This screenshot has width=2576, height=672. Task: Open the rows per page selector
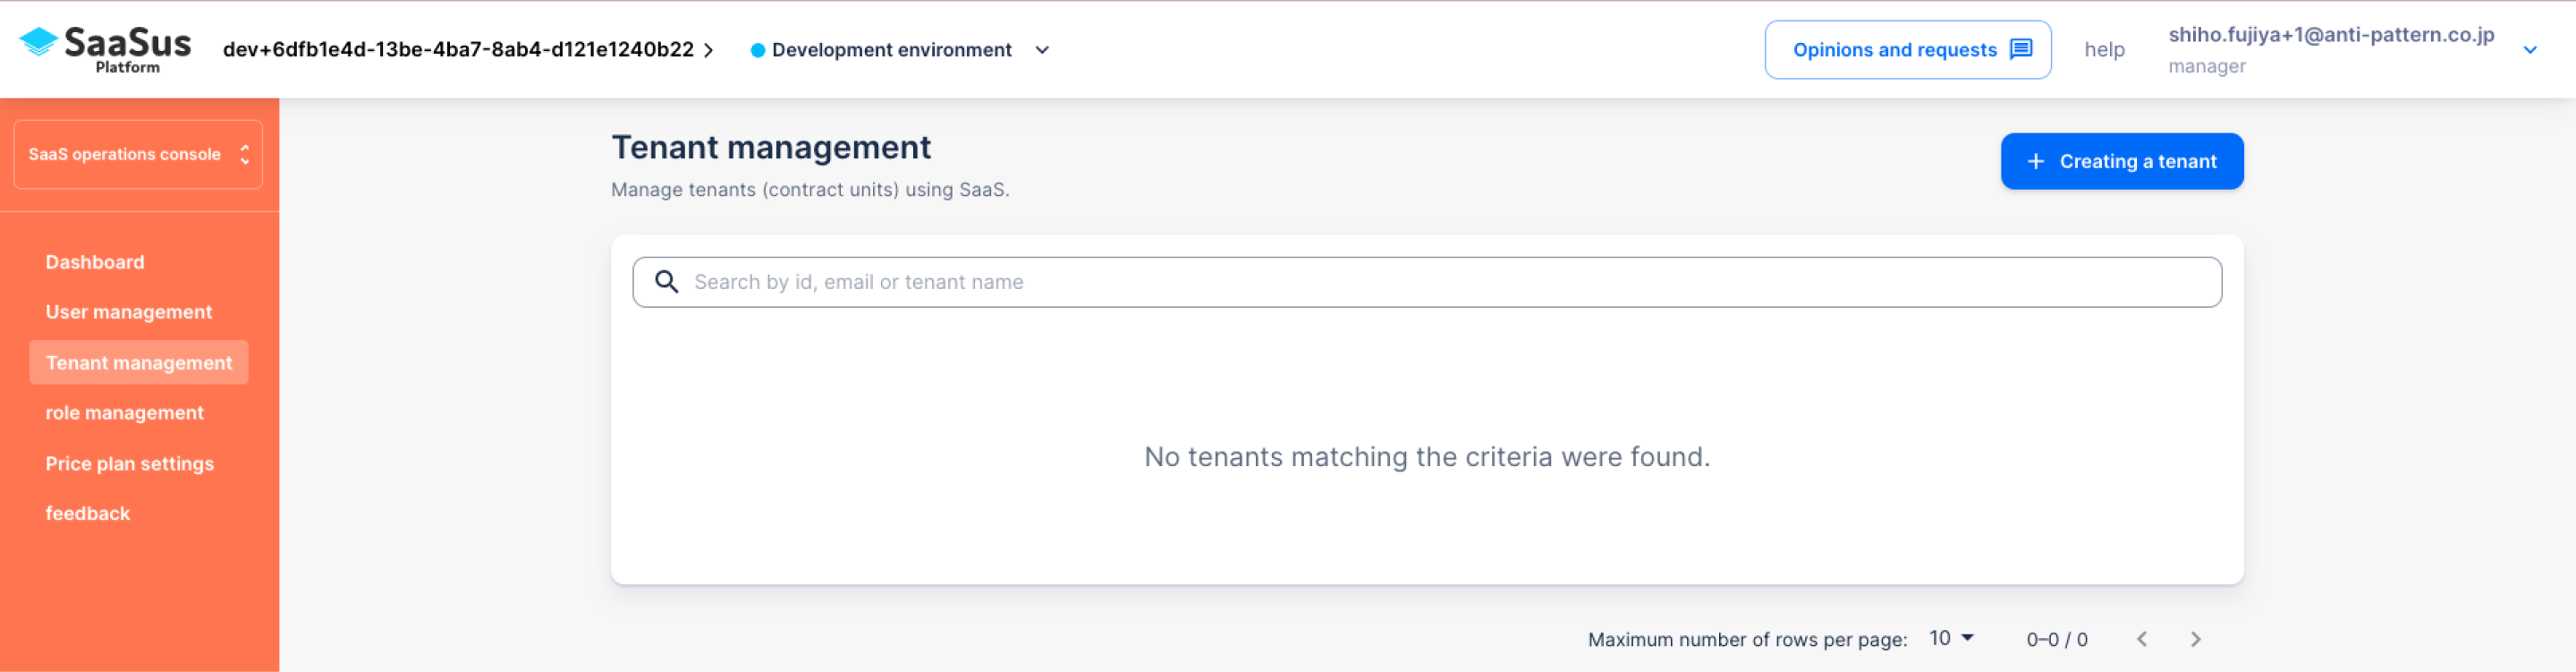click(1951, 638)
